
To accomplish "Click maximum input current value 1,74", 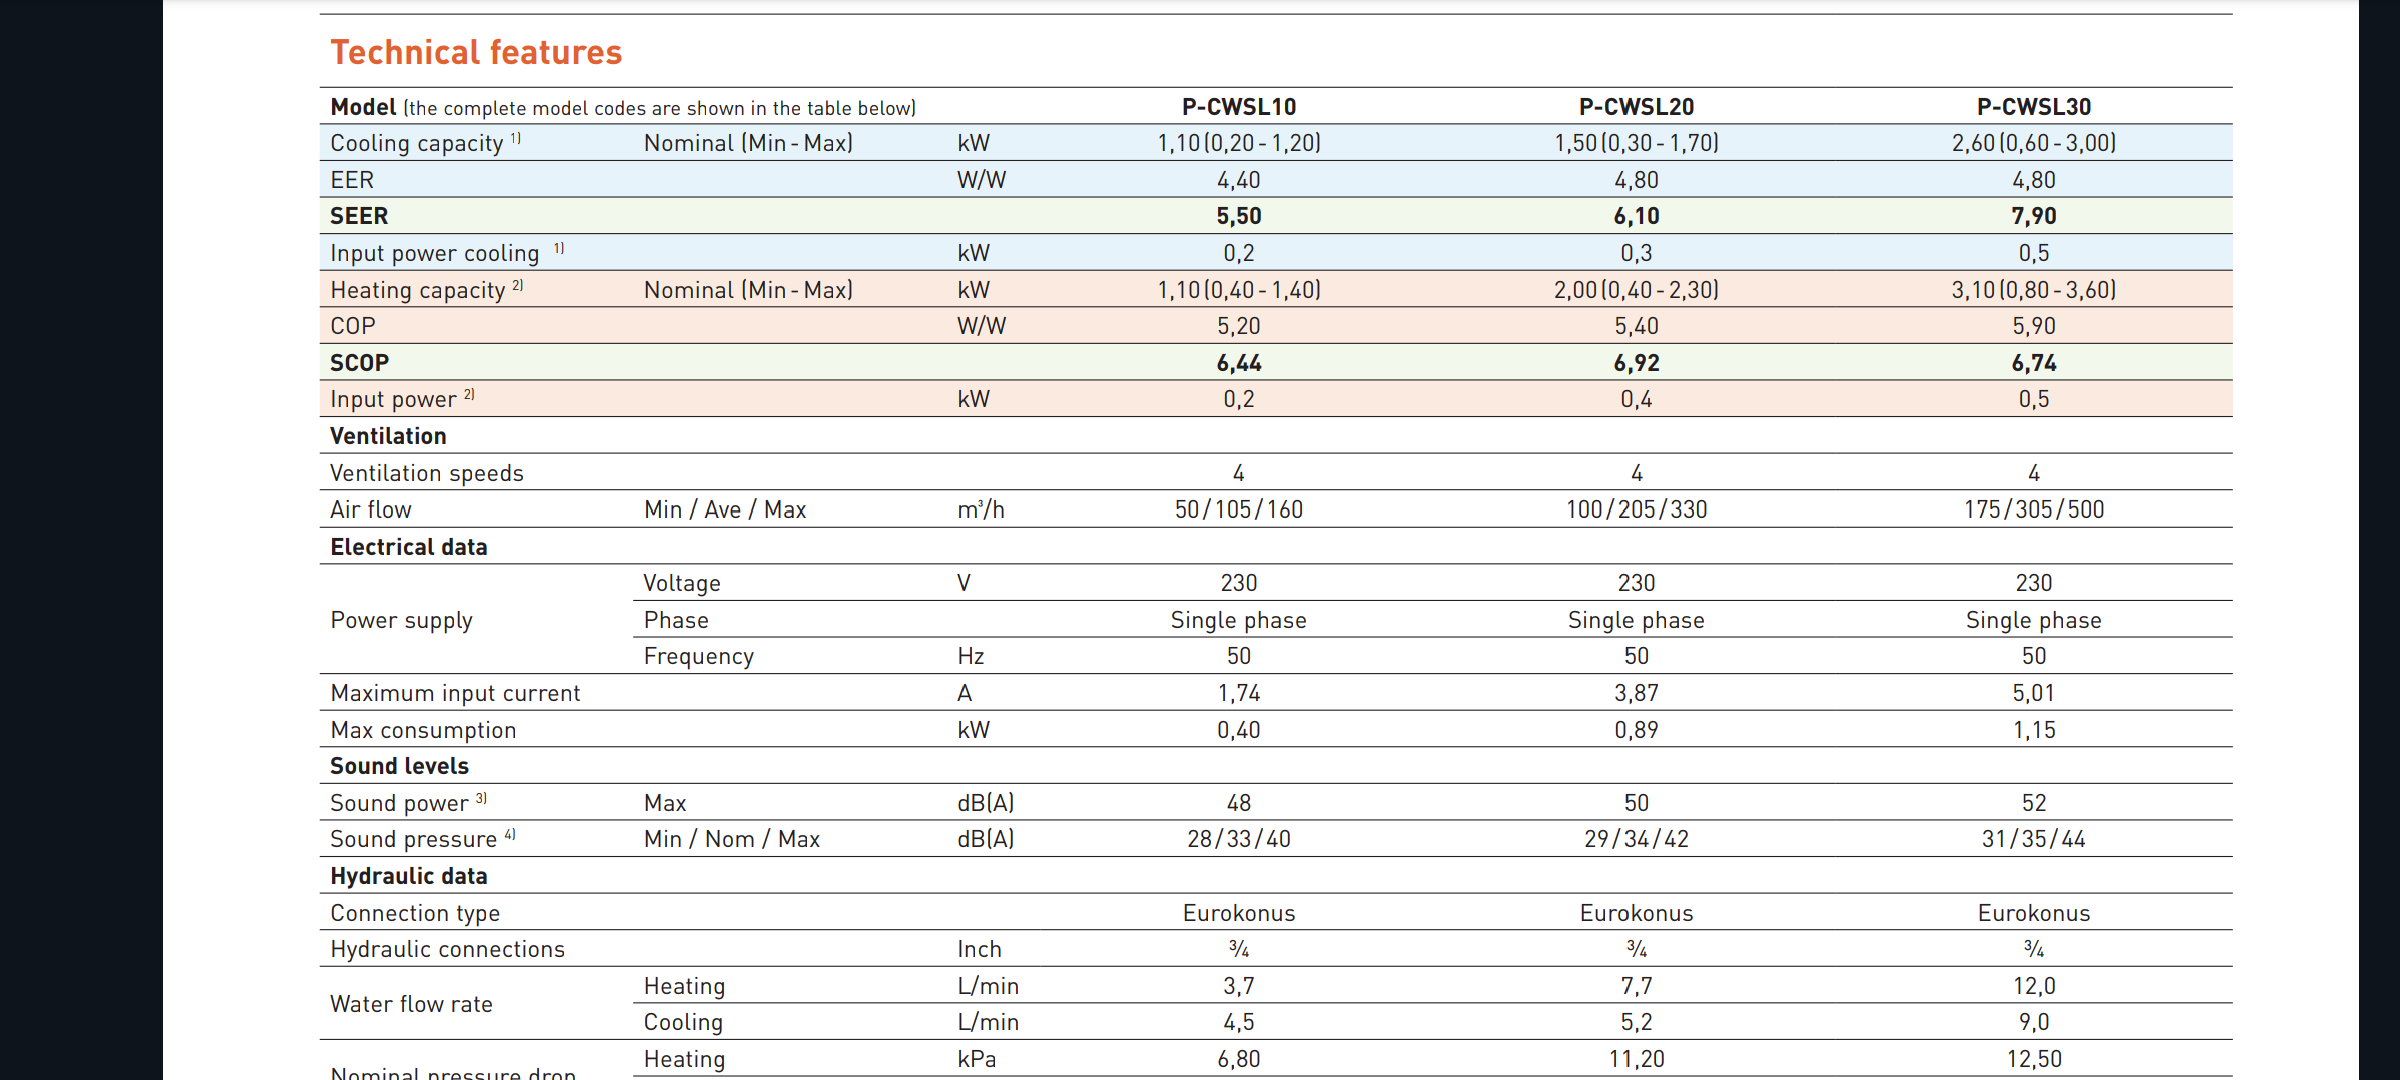I will [1239, 693].
